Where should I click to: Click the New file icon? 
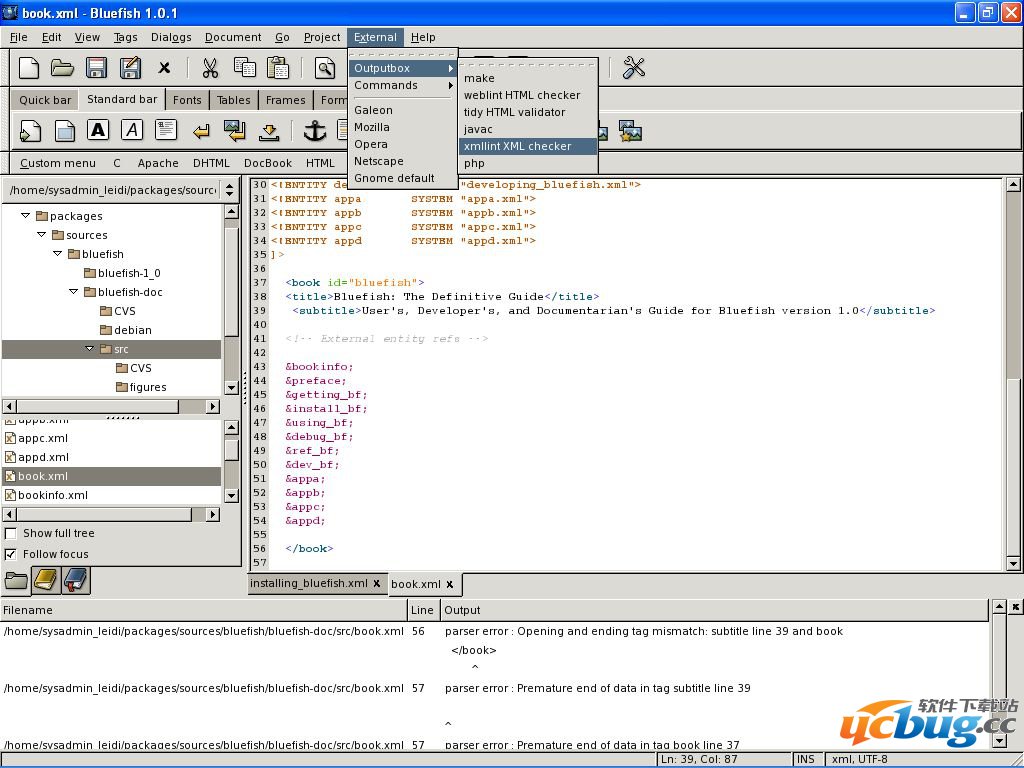coord(30,68)
